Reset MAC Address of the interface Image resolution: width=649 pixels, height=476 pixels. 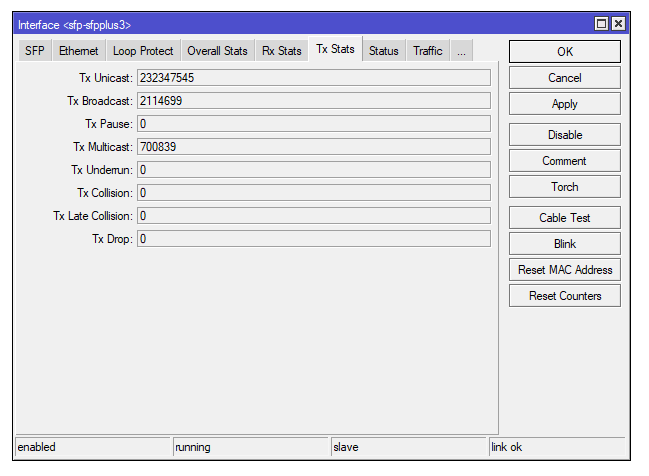565,270
